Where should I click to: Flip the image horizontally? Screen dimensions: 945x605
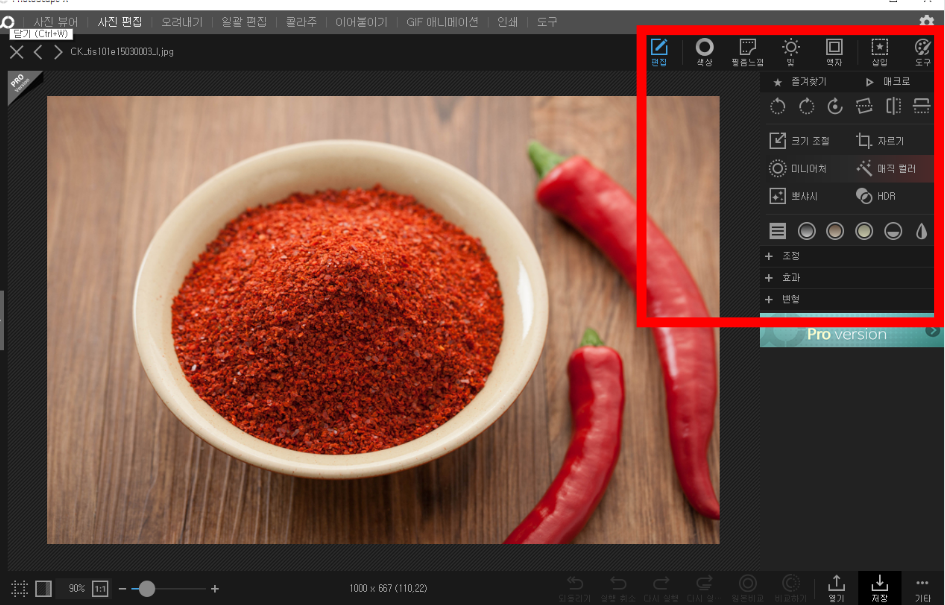tap(893, 107)
